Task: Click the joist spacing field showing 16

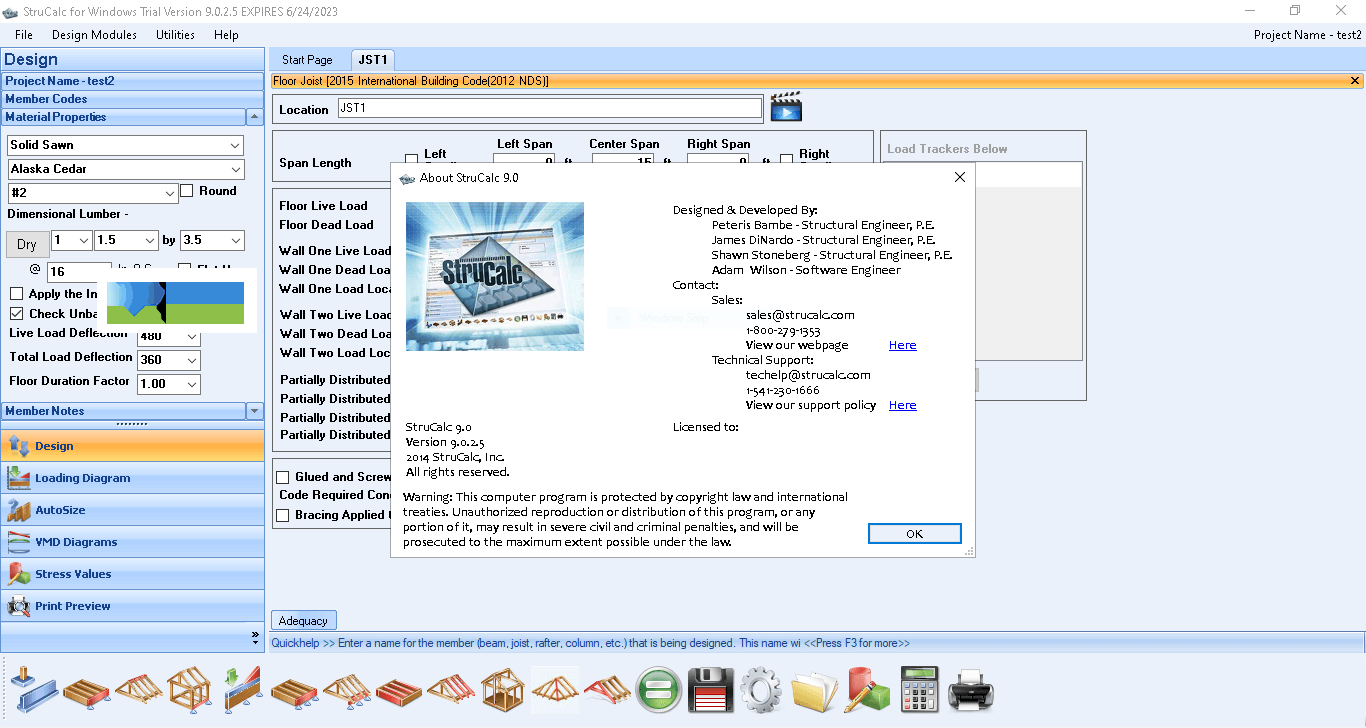Action: 79,272
